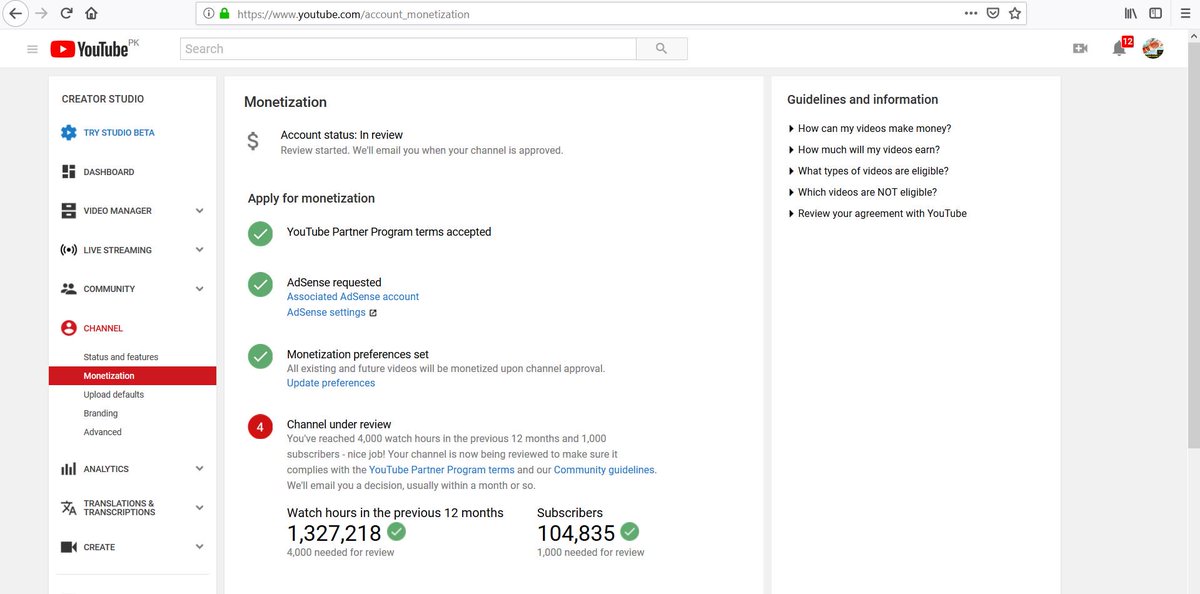
Task: Open the browser Library icon
Action: point(1131,14)
